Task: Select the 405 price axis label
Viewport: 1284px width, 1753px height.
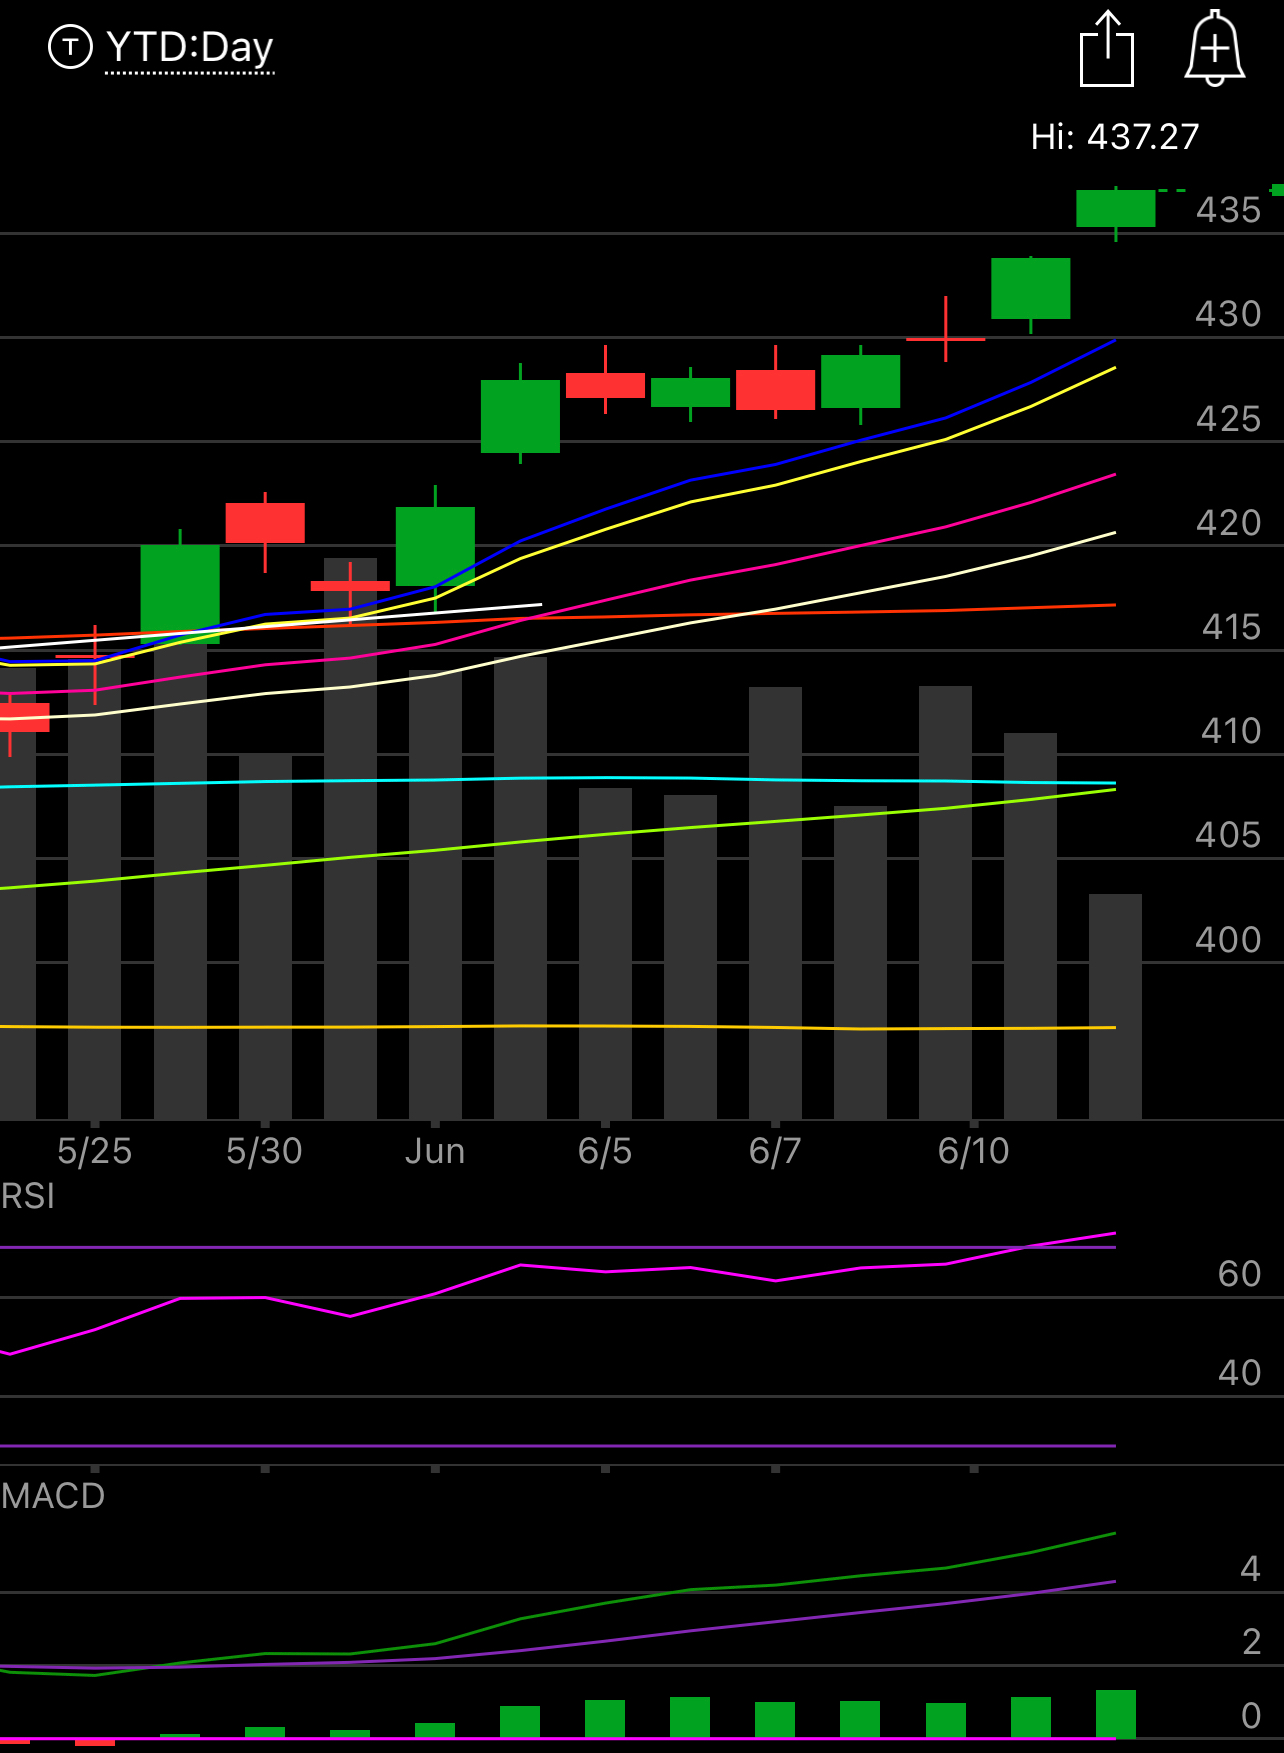Action: click(x=1228, y=835)
